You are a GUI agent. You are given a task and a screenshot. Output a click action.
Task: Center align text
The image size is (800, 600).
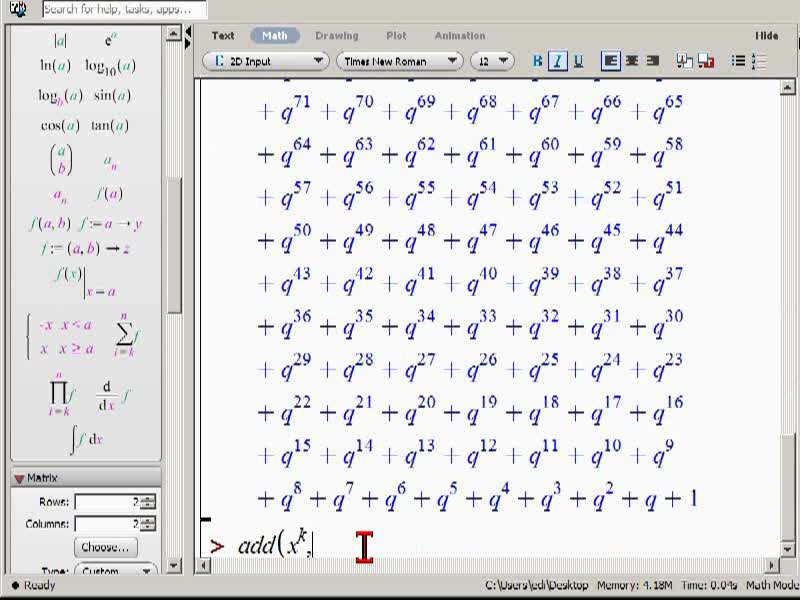click(632, 61)
